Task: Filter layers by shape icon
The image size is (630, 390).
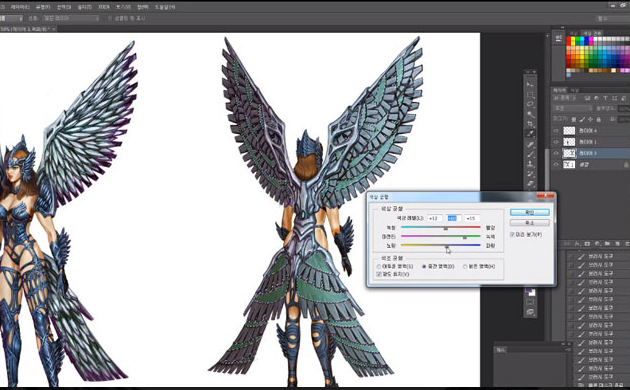Action: tap(614, 98)
